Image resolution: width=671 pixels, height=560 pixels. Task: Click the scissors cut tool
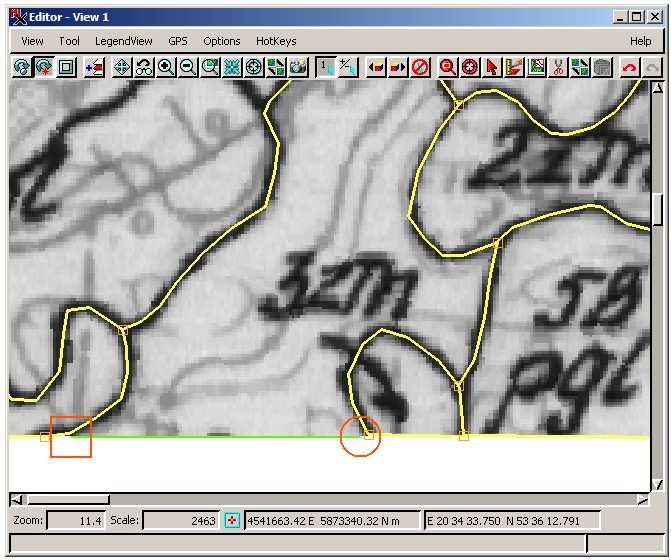[558, 67]
